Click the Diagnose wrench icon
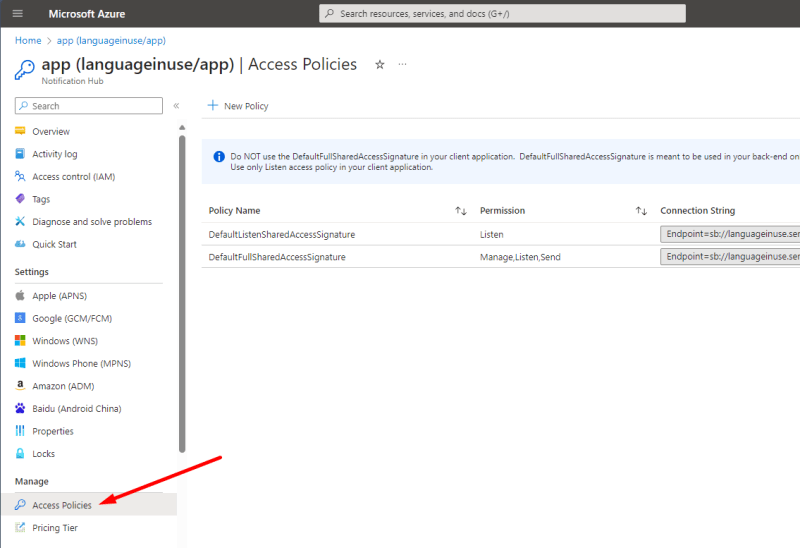 20,221
